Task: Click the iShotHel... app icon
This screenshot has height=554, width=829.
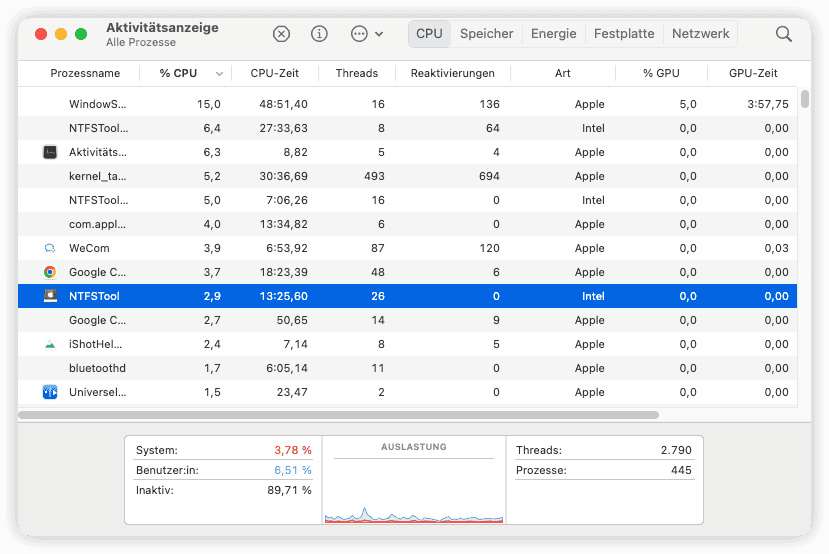Action: pos(50,345)
